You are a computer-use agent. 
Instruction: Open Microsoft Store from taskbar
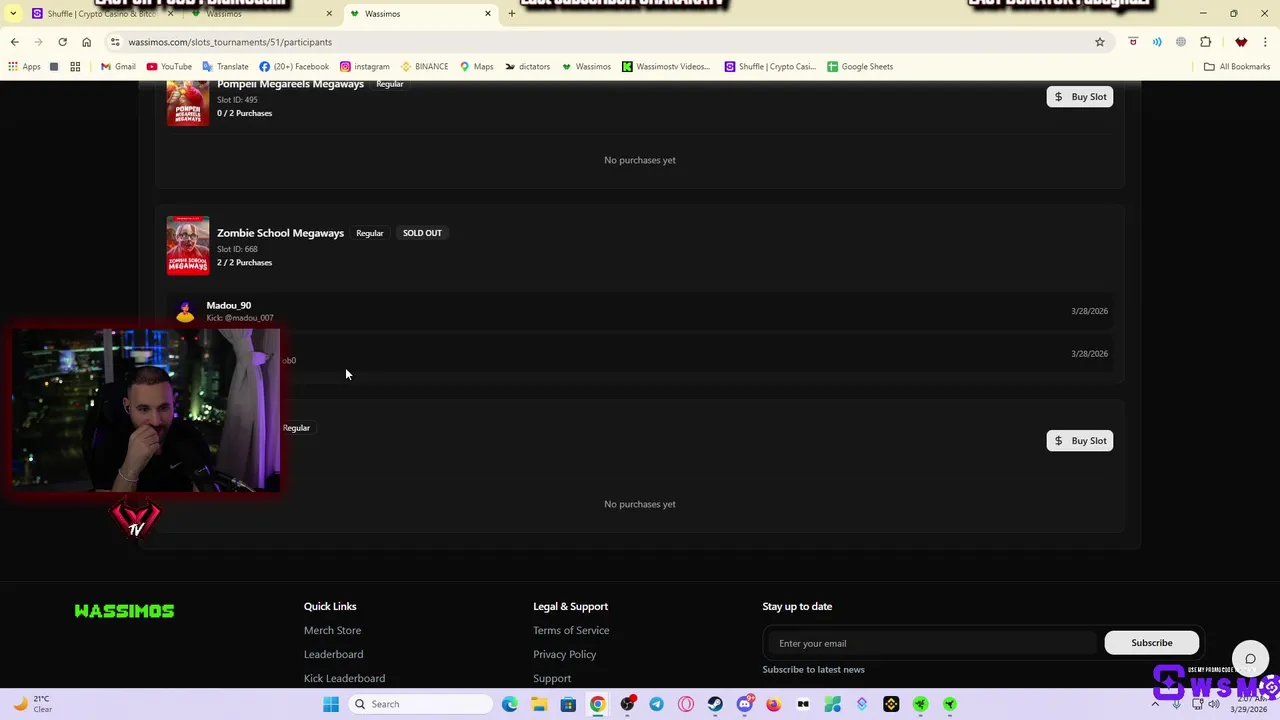pyautogui.click(x=568, y=704)
